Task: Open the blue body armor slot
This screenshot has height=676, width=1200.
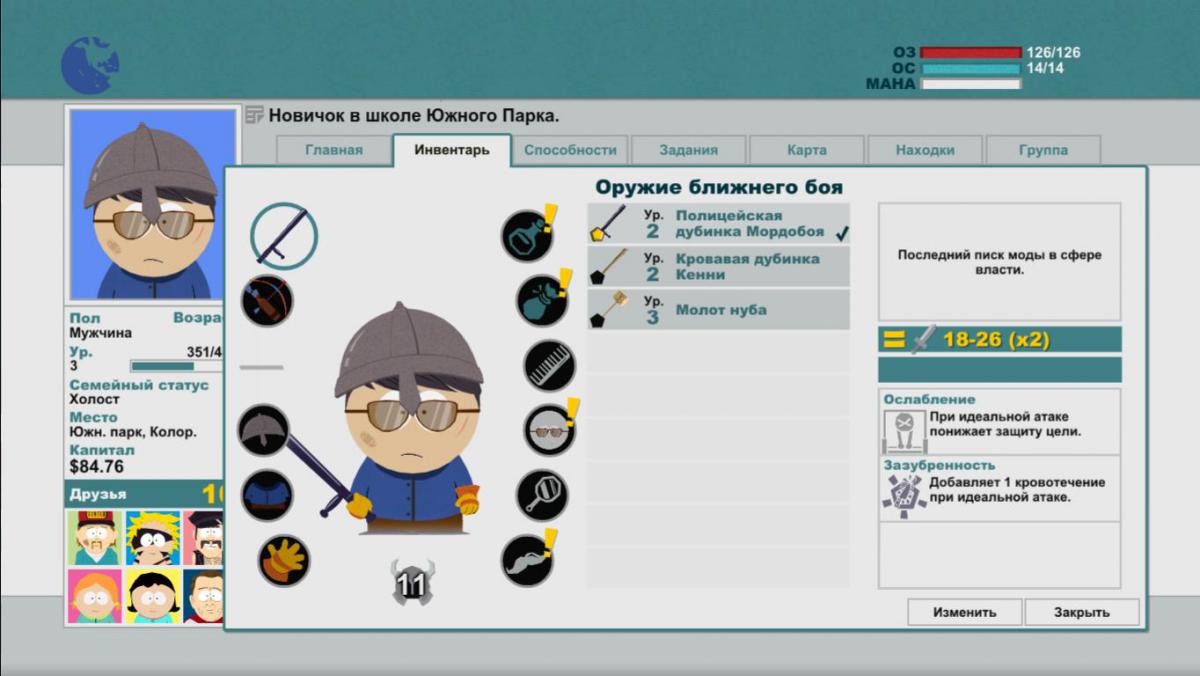Action: (267, 495)
